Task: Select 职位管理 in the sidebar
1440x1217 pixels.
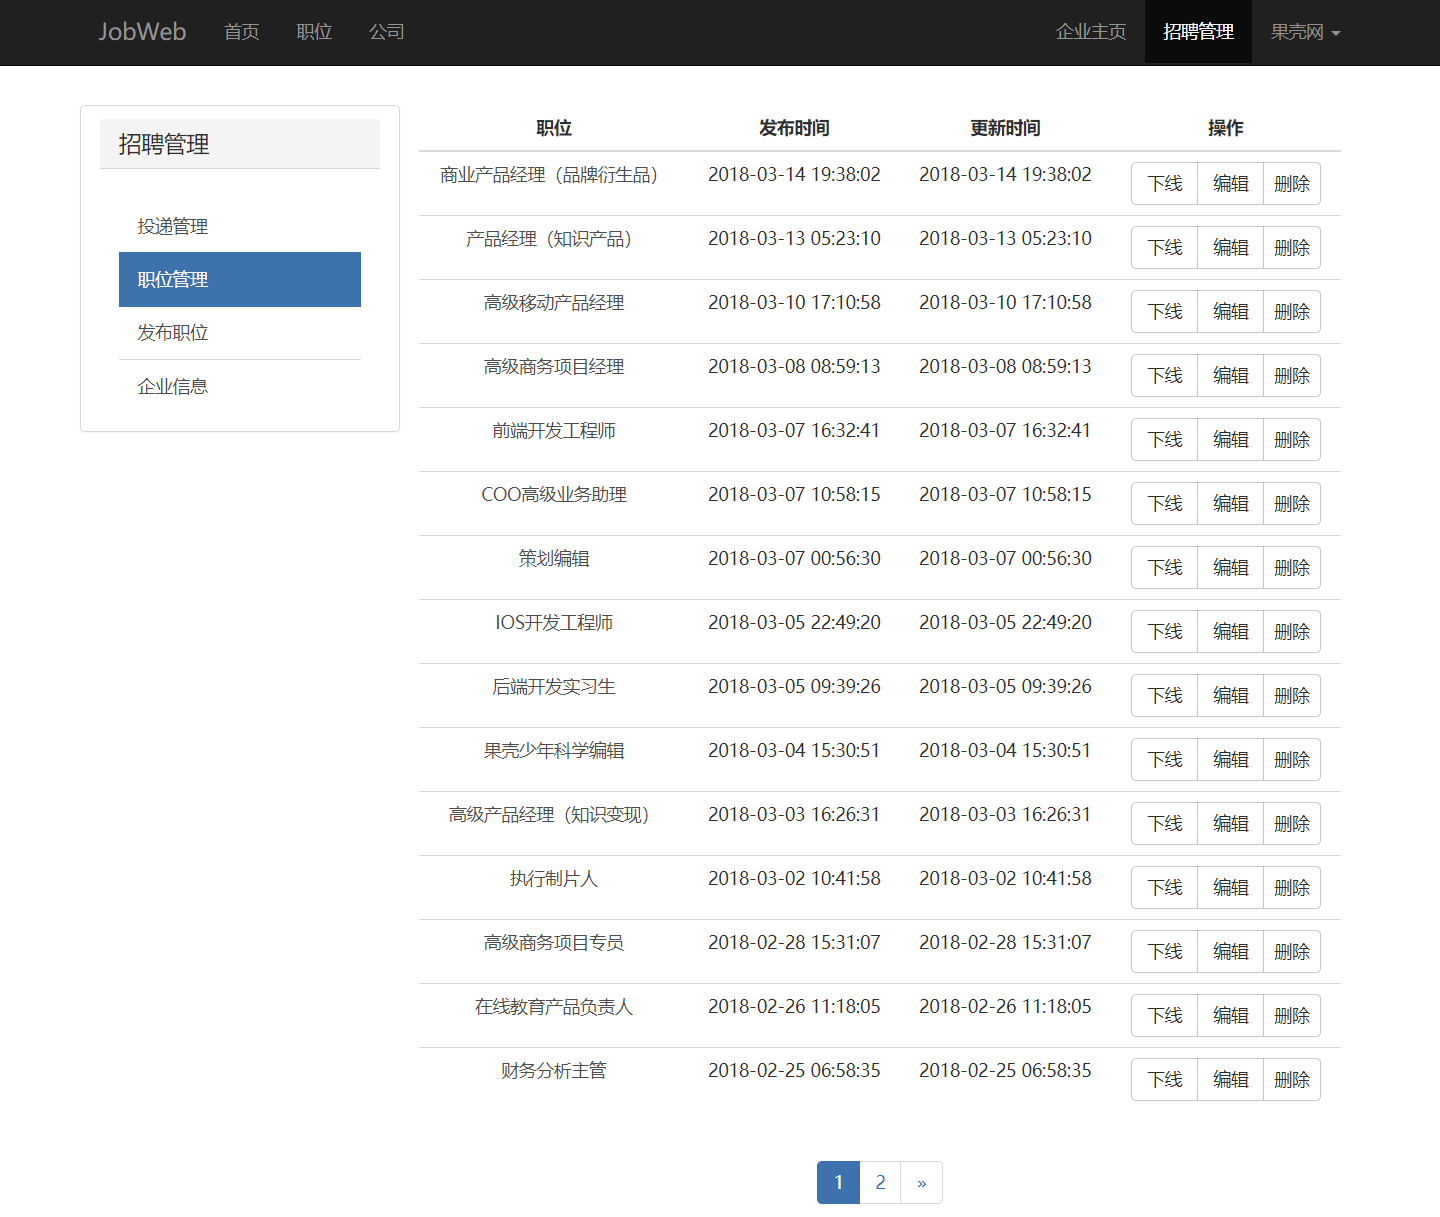Action: tap(240, 279)
